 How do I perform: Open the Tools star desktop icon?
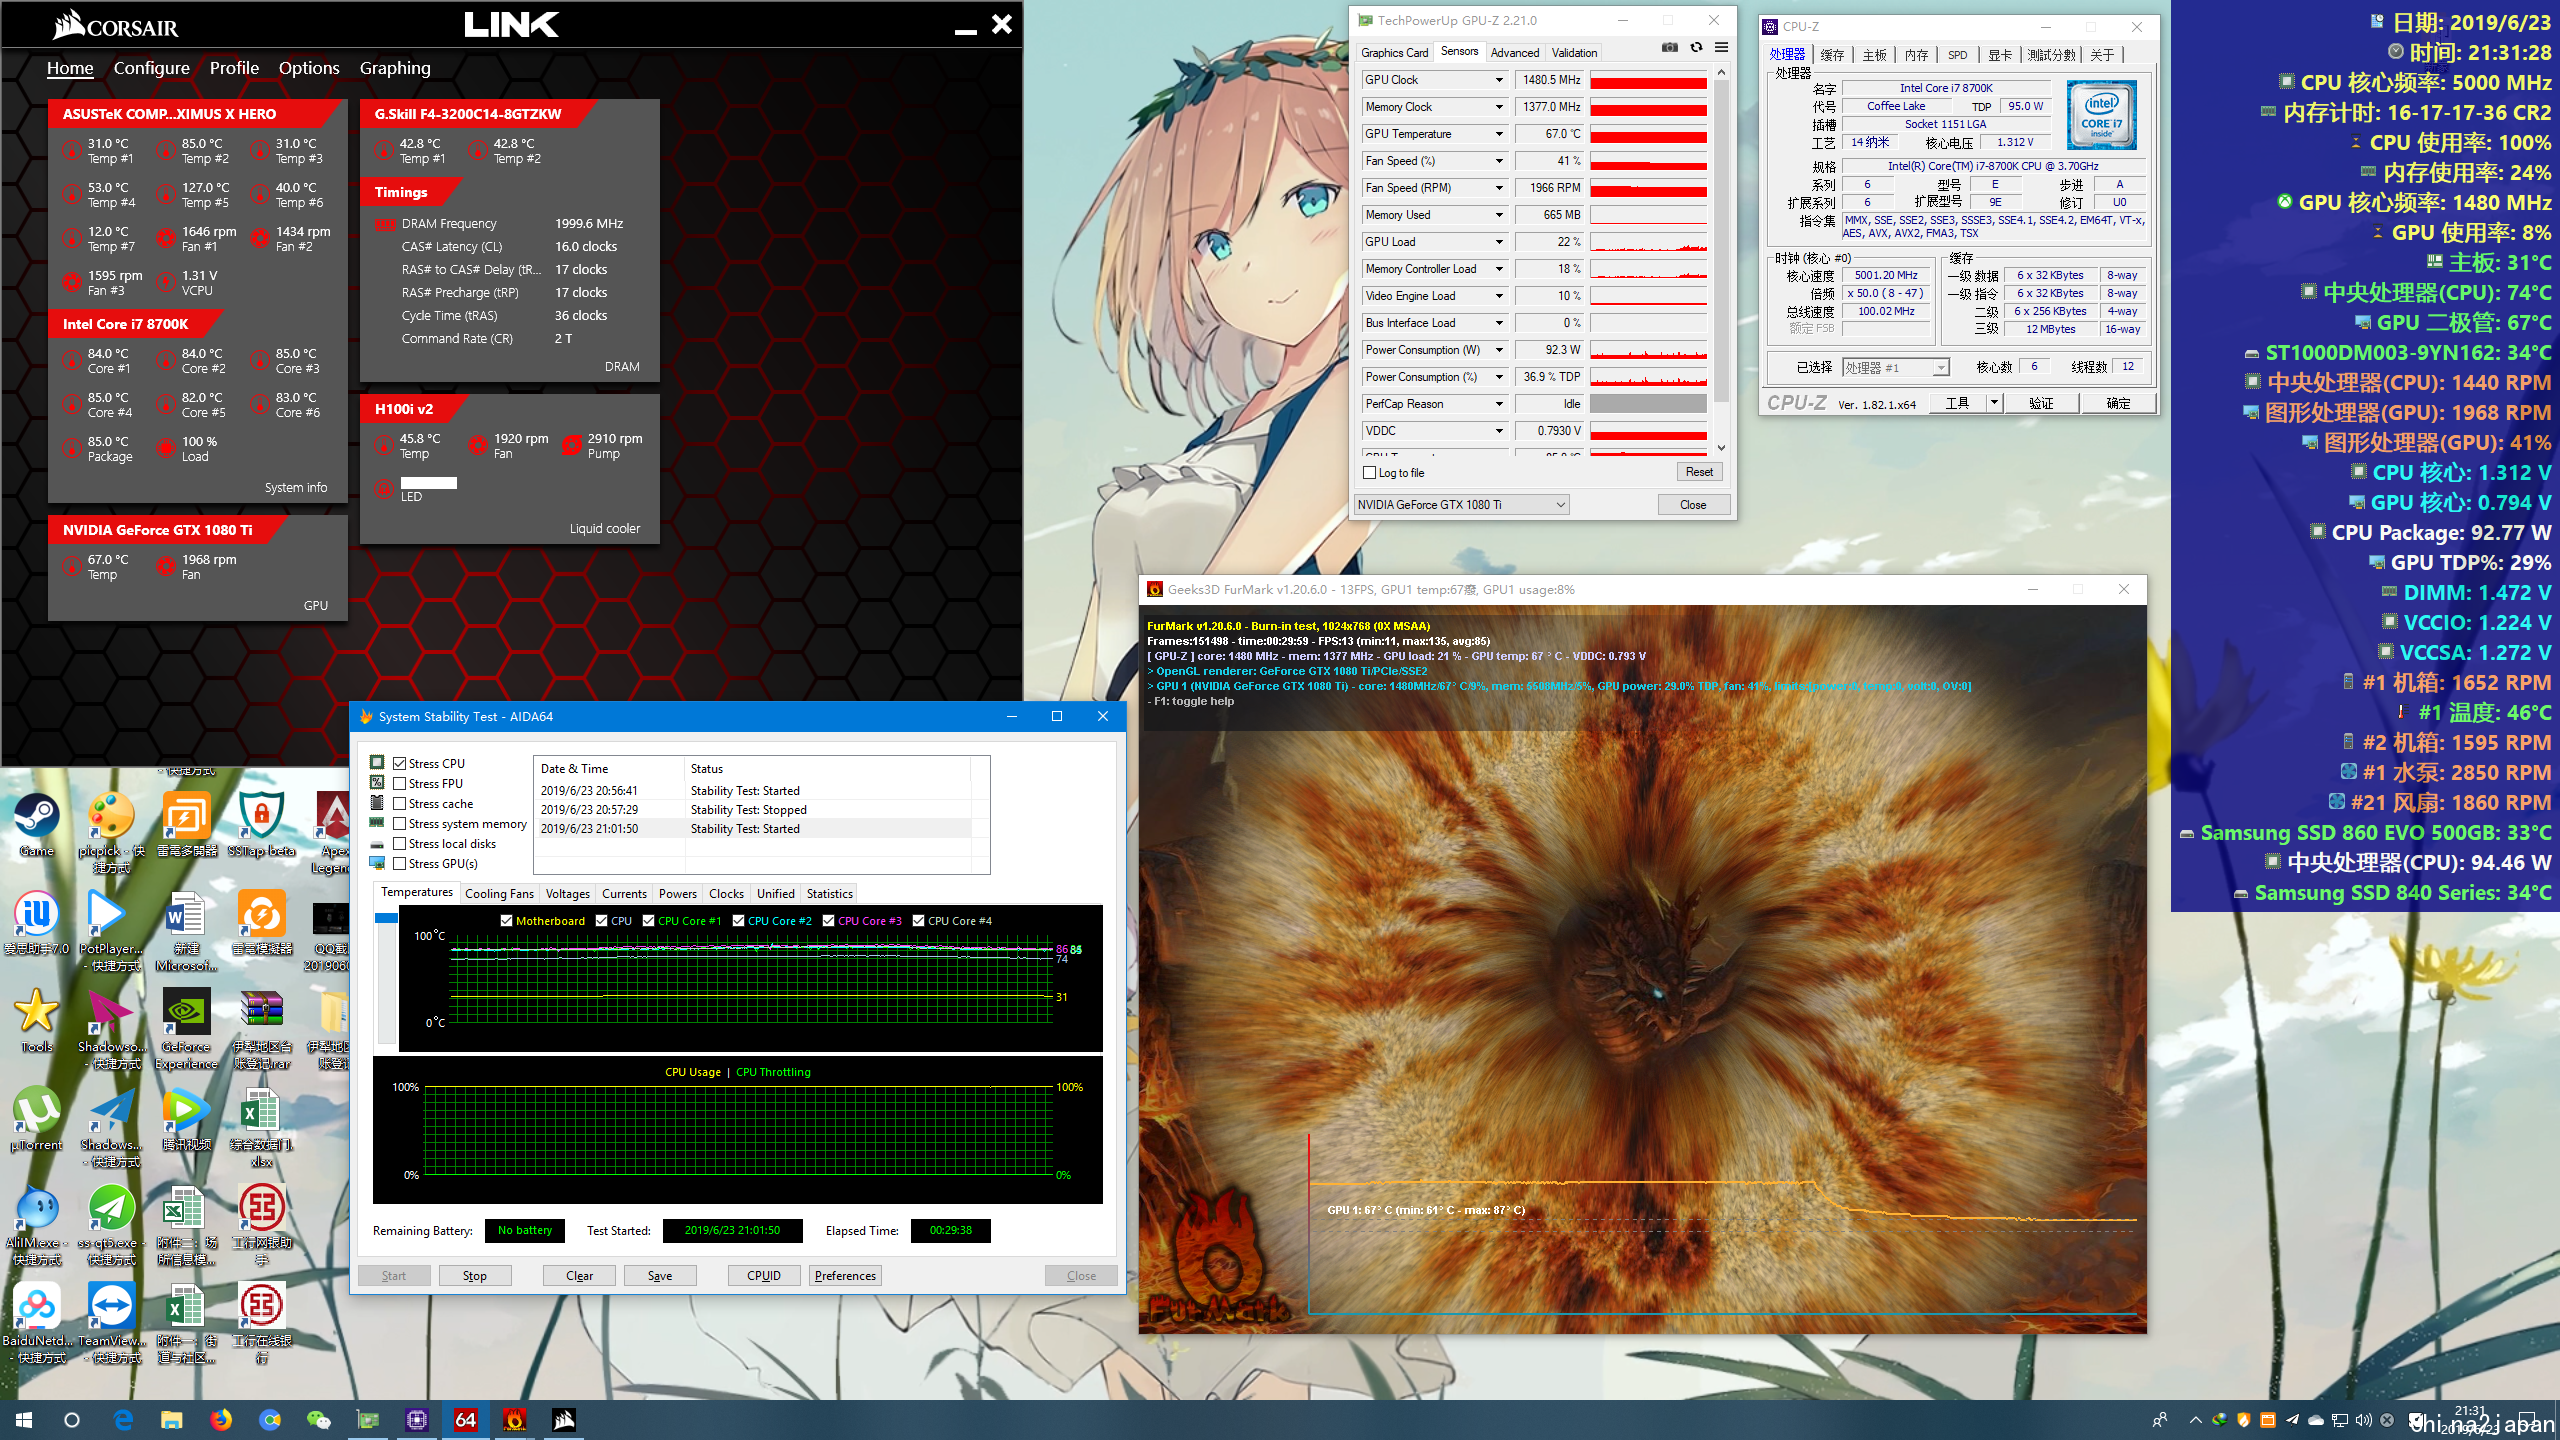pos(37,1020)
